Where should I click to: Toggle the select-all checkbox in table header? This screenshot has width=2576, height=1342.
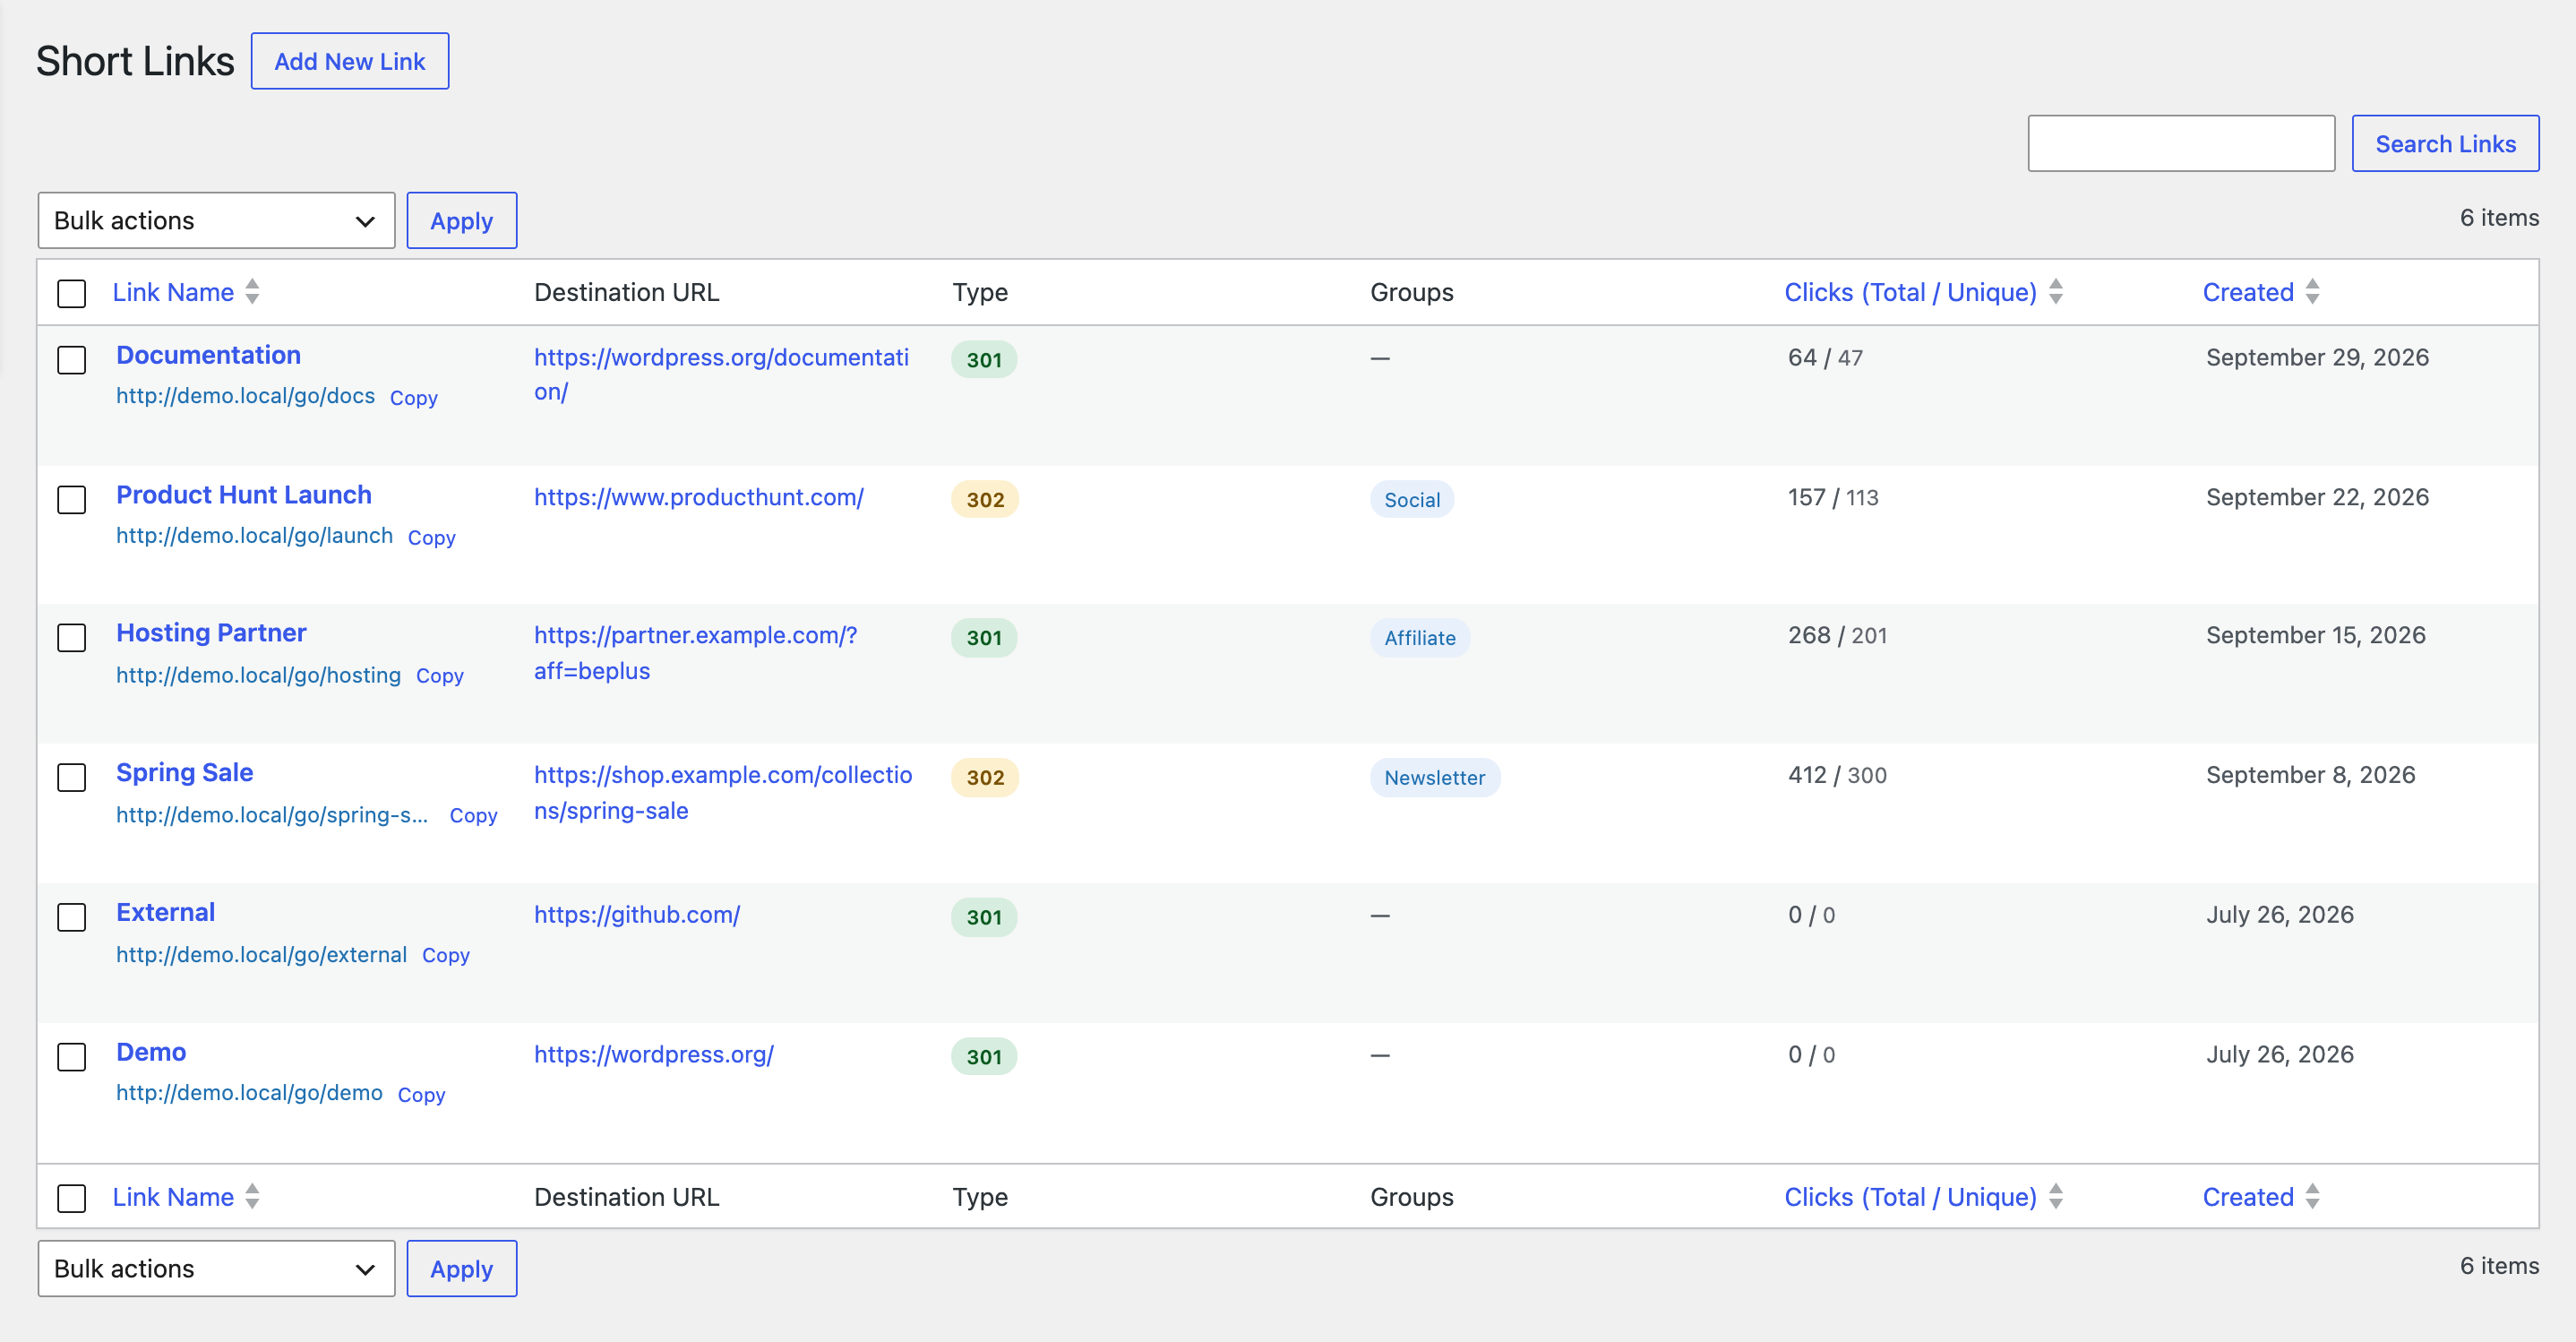(x=71, y=293)
